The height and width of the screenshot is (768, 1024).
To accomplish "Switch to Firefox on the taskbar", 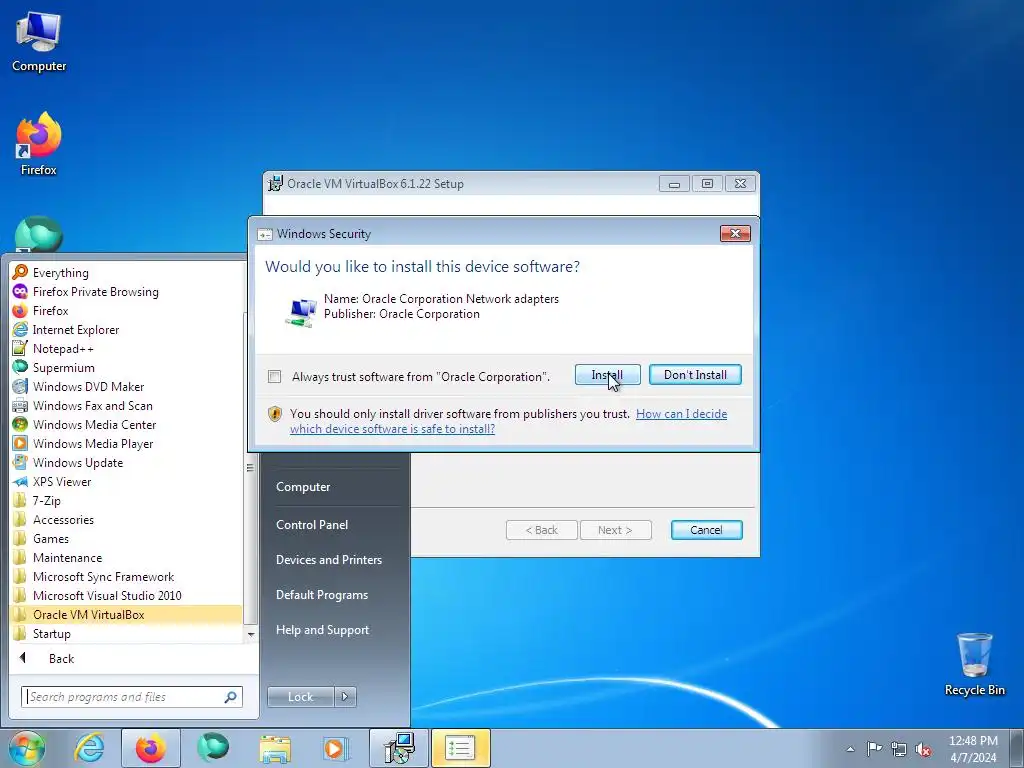I will (x=150, y=748).
